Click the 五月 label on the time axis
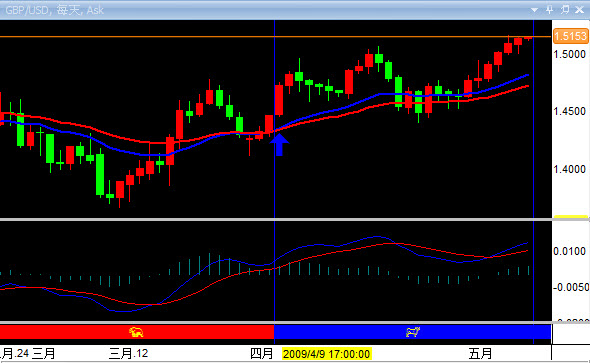Screen dimensions: 590x363 pos(481,354)
